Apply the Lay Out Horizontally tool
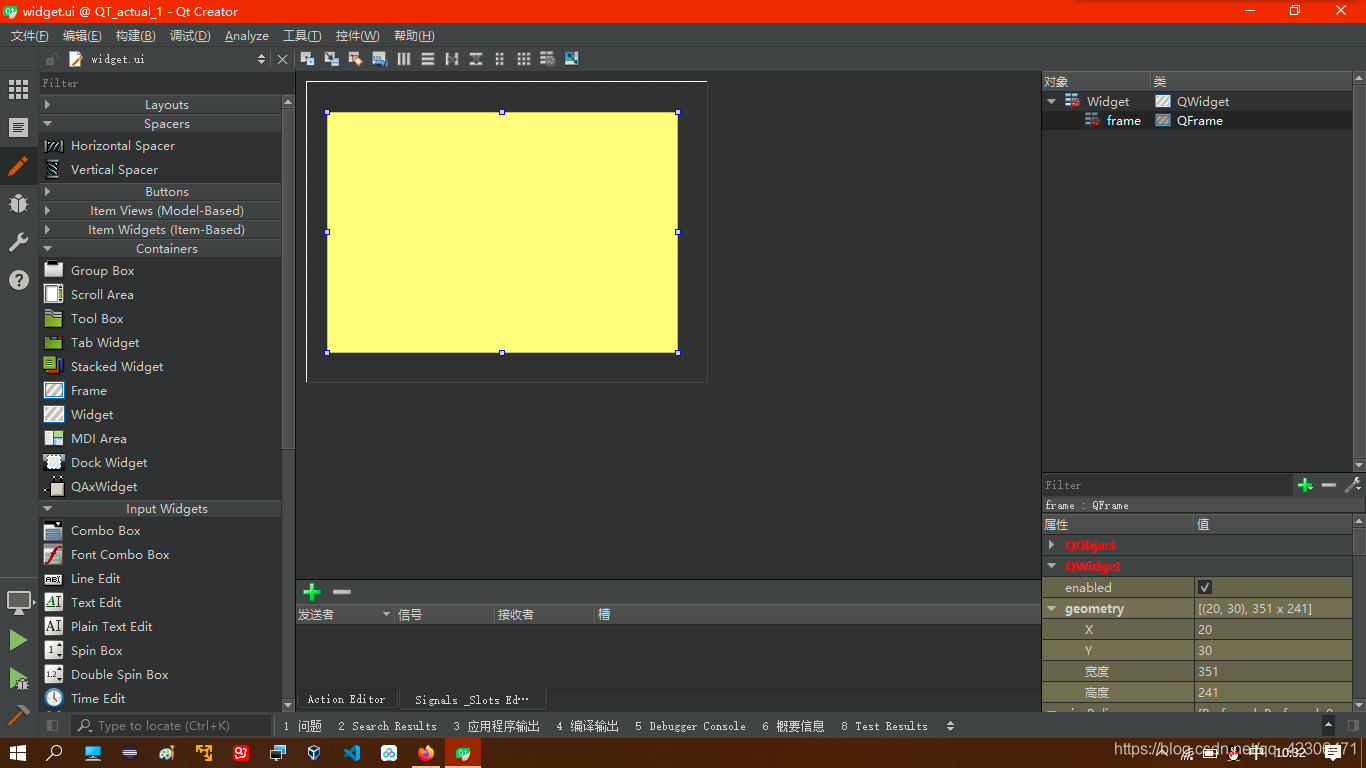This screenshot has height=768, width=1366. click(403, 58)
